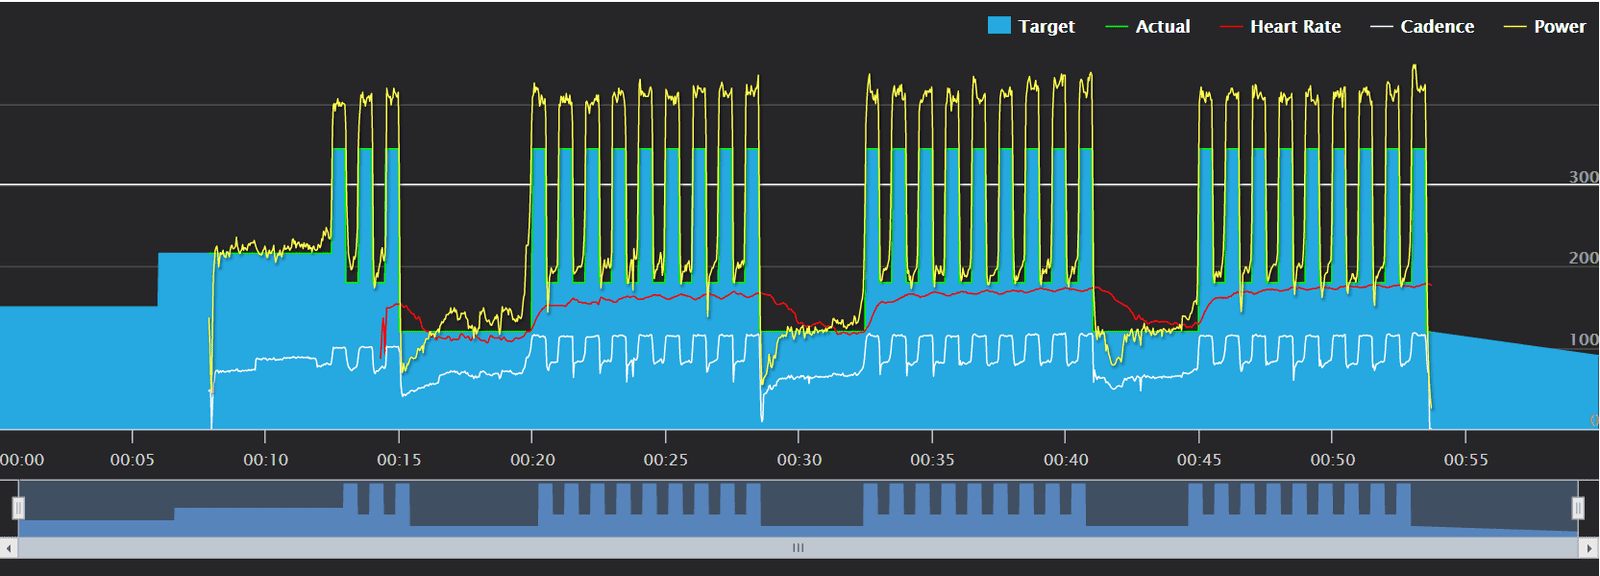Click the 00:15 time axis label

tap(399, 460)
